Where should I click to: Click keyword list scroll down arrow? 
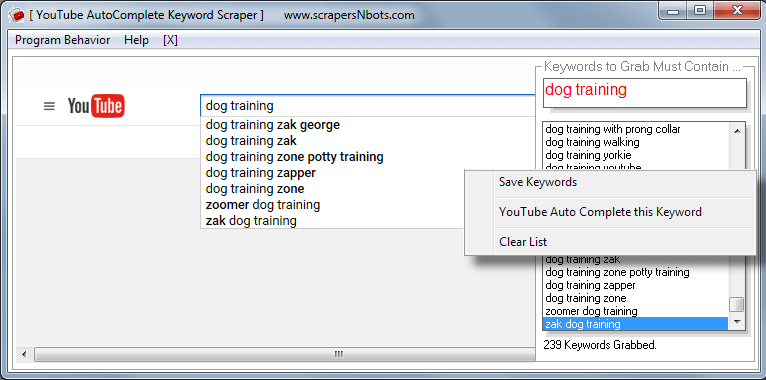pos(737,323)
